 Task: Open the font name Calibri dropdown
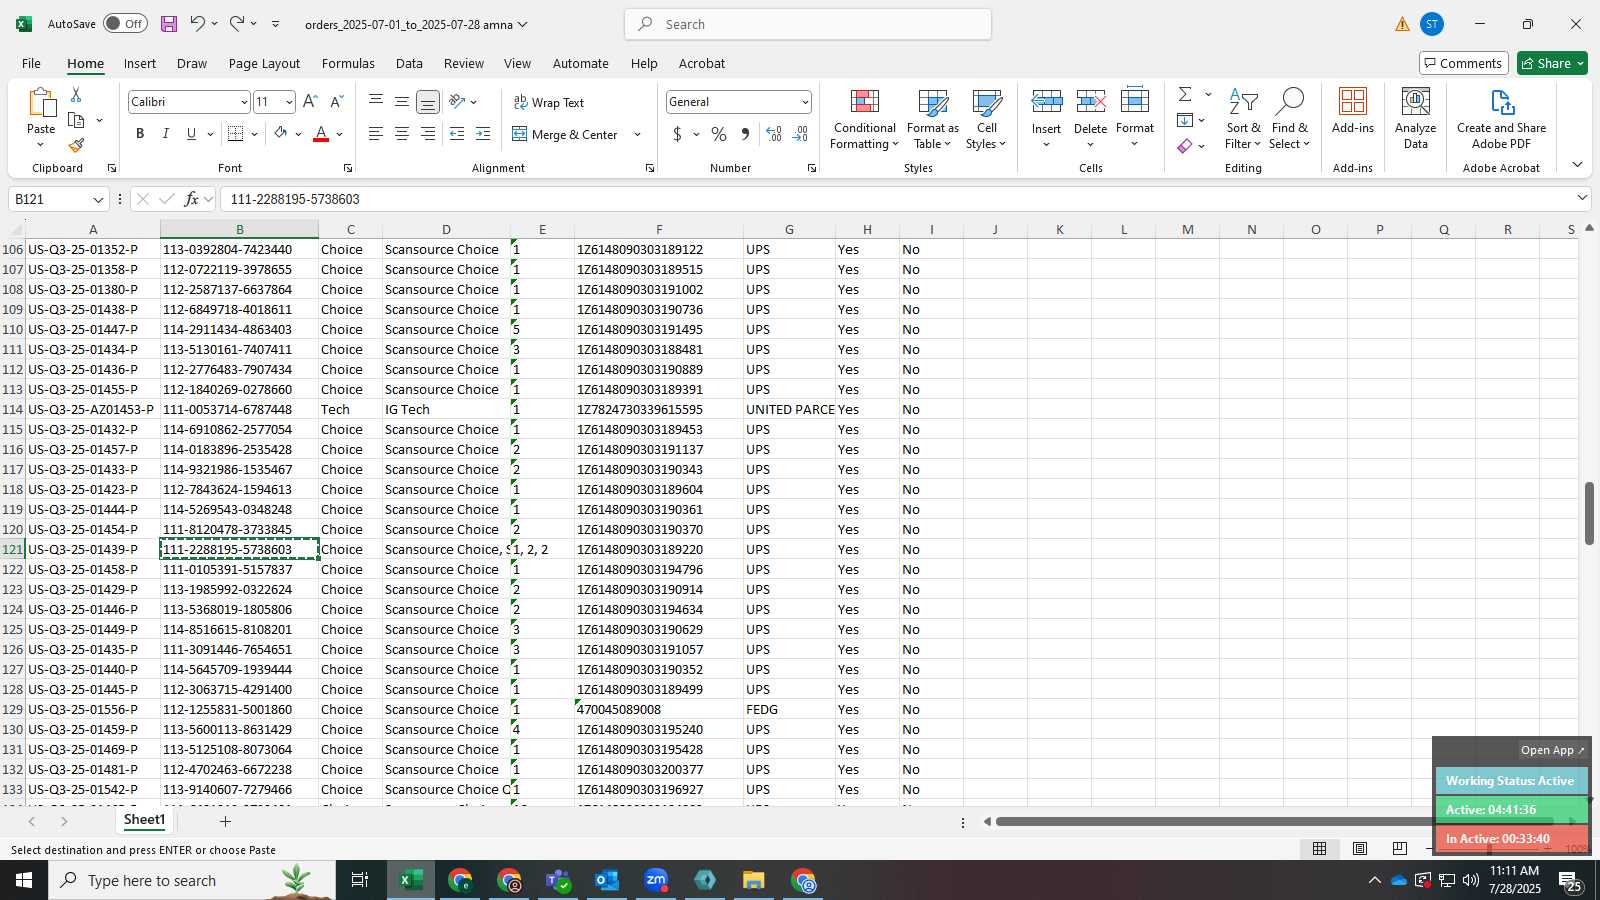pyautogui.click(x=243, y=102)
